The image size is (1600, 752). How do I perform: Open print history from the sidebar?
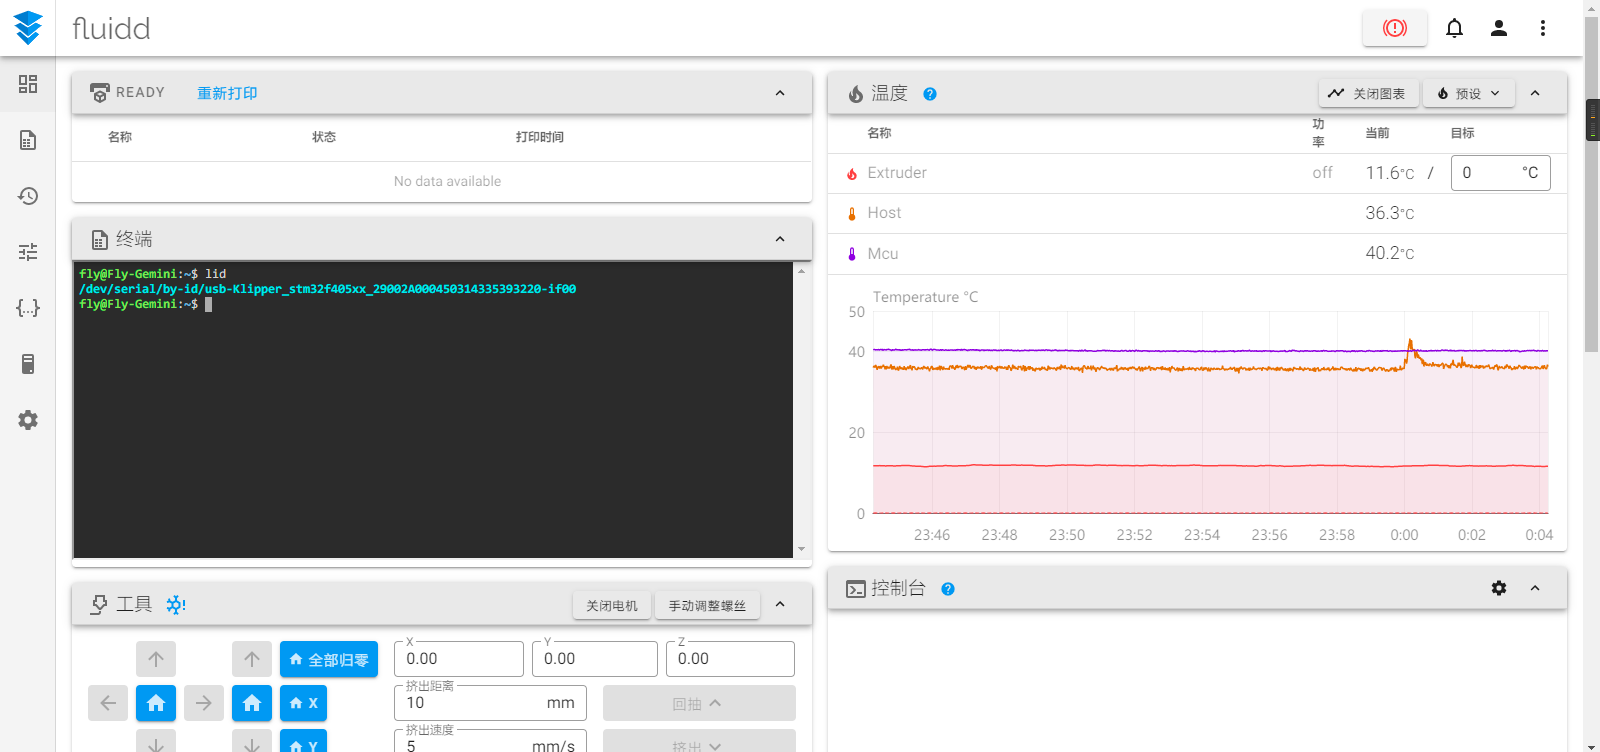pos(28,196)
